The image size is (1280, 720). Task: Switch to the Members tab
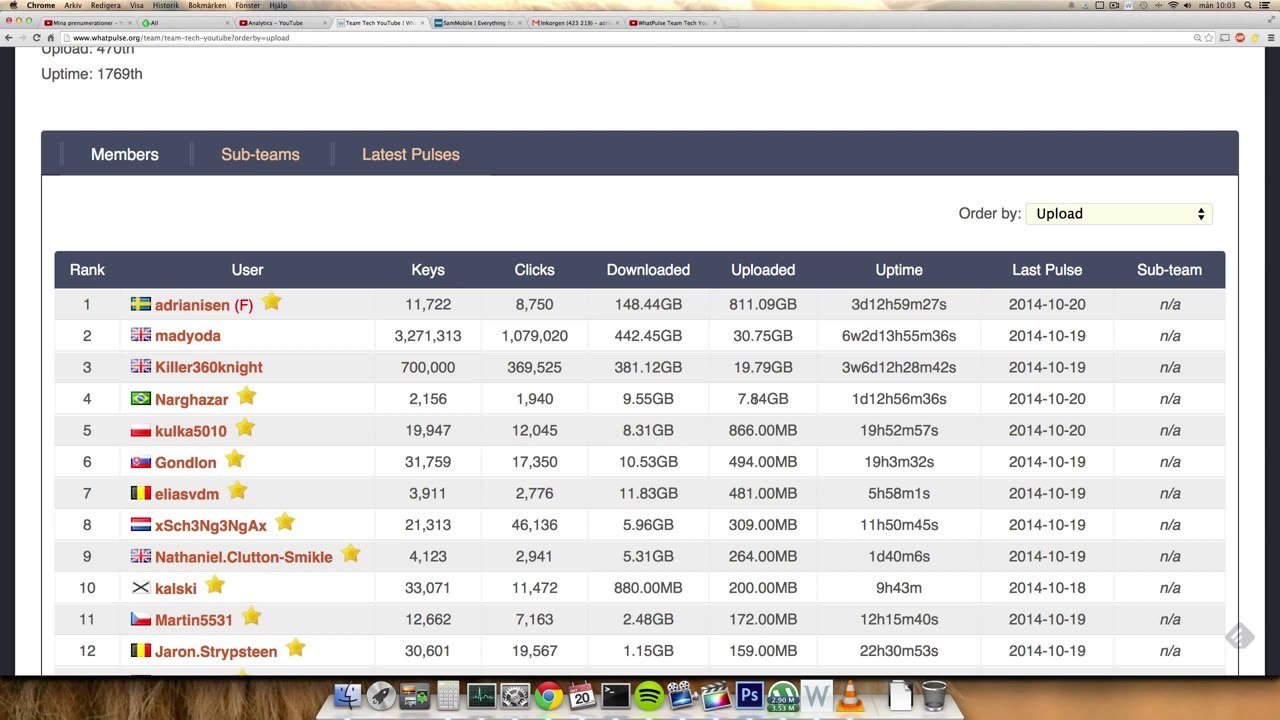[x=125, y=154]
